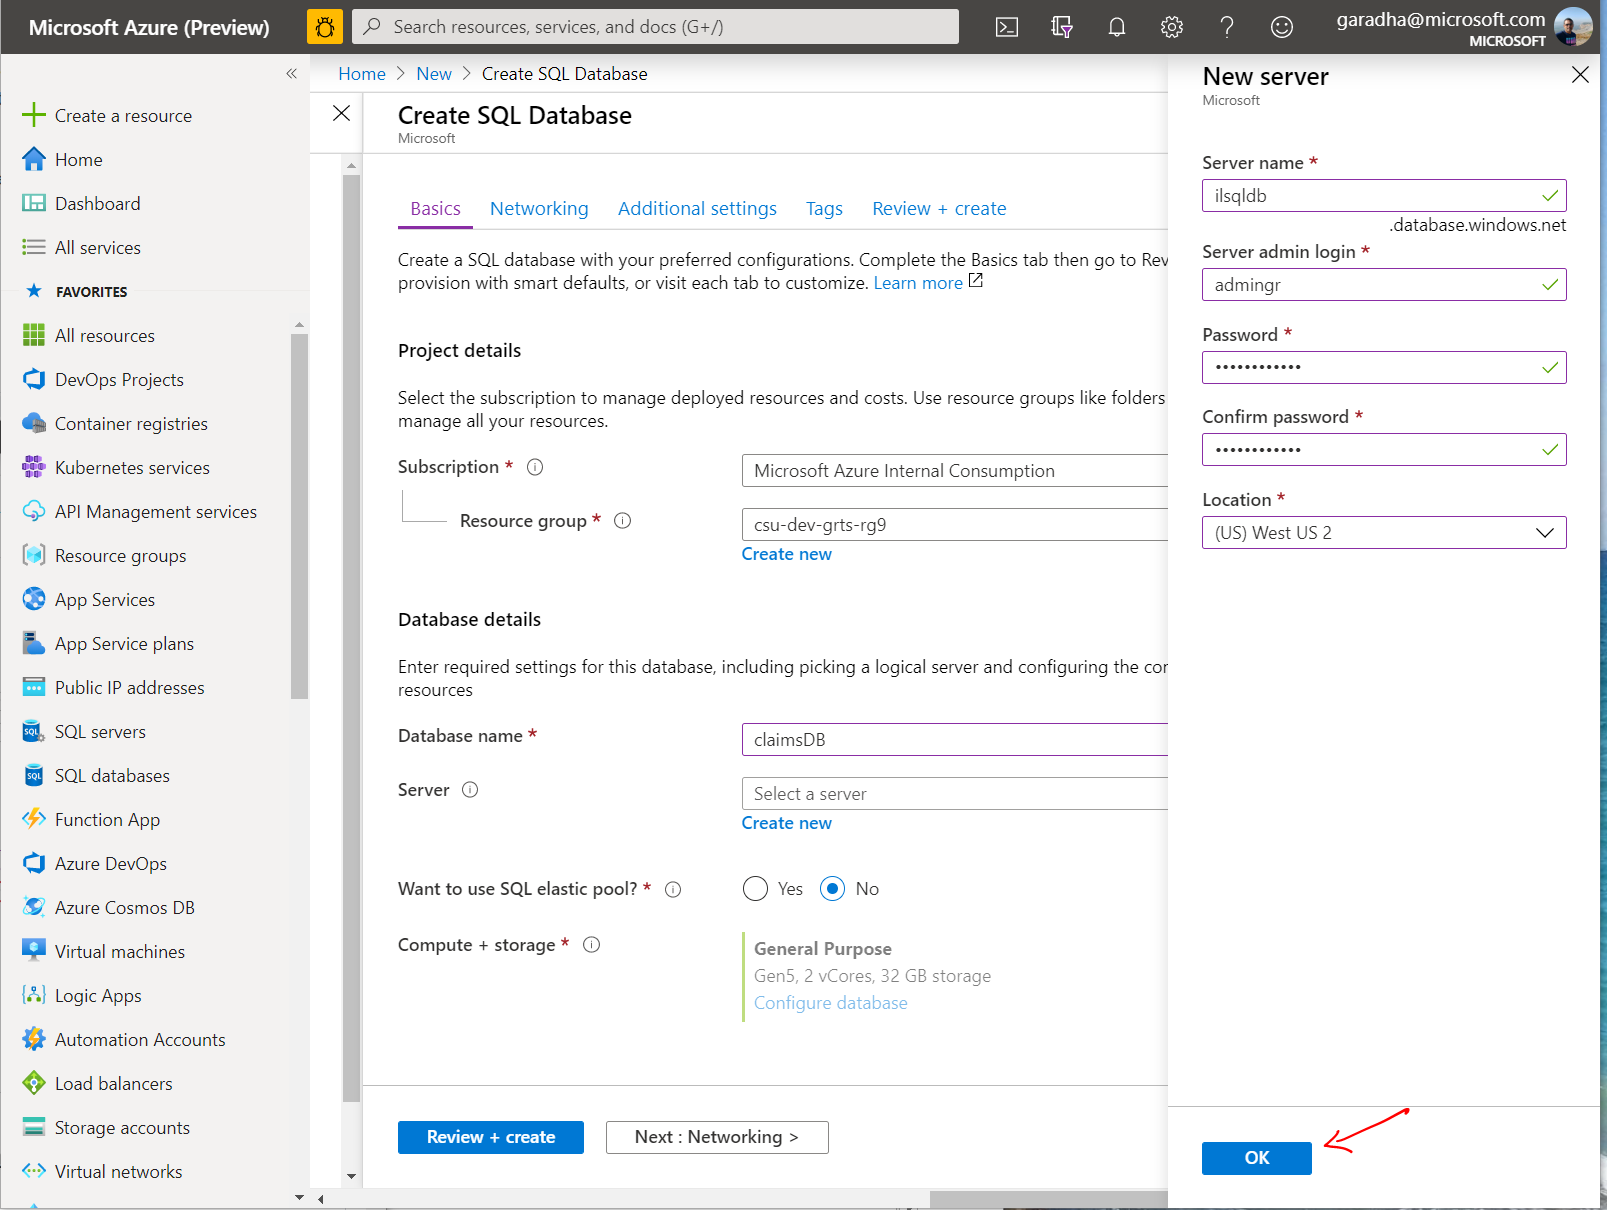
Task: Open the Resource group dropdown
Action: click(954, 525)
